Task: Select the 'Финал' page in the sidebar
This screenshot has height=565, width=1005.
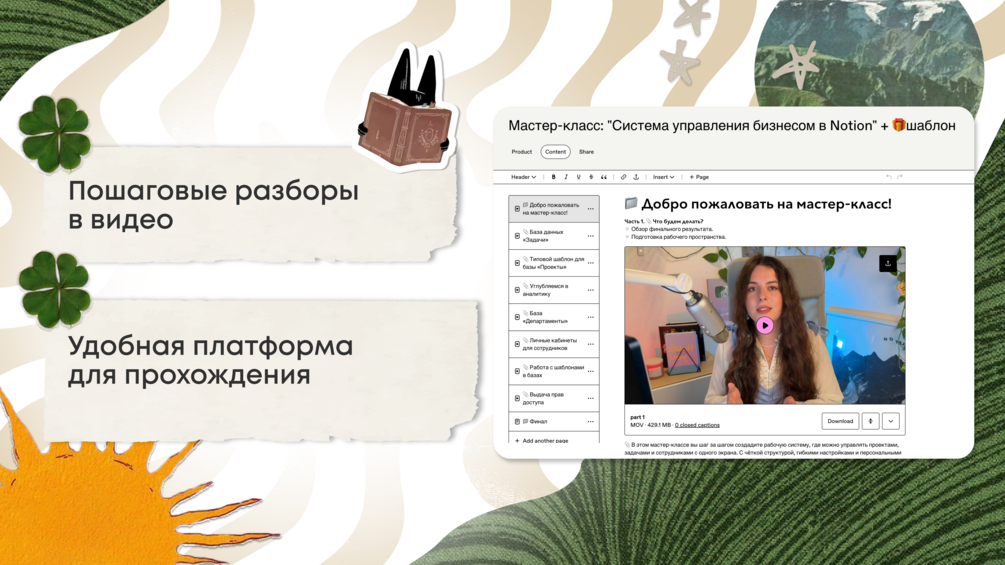Action: tap(554, 422)
